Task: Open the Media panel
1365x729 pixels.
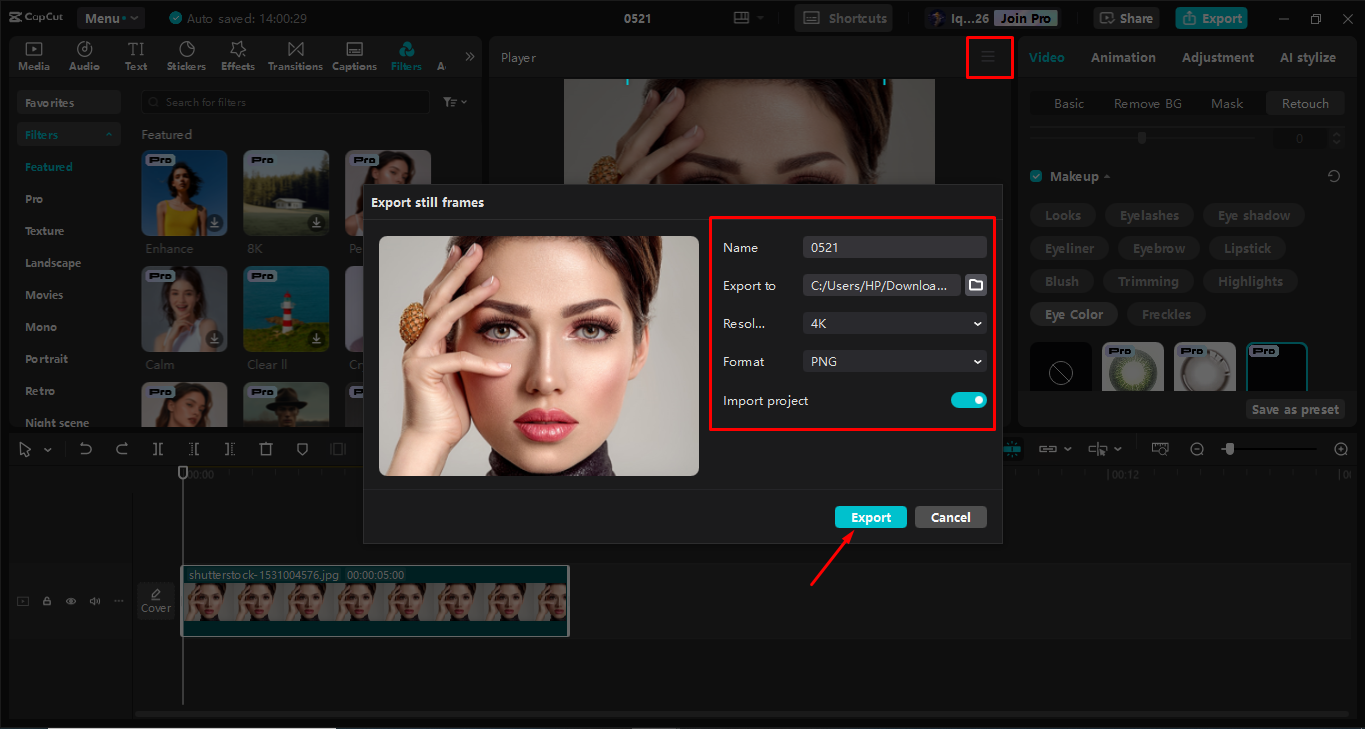Action: (33, 55)
